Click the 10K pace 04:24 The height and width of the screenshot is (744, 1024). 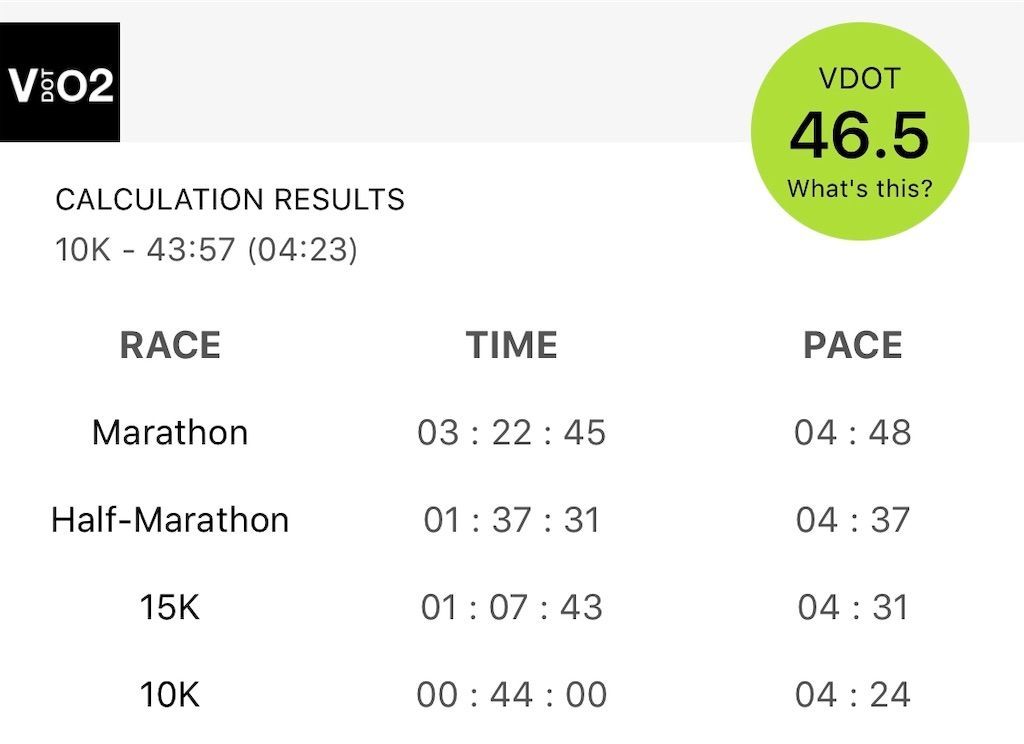point(852,694)
